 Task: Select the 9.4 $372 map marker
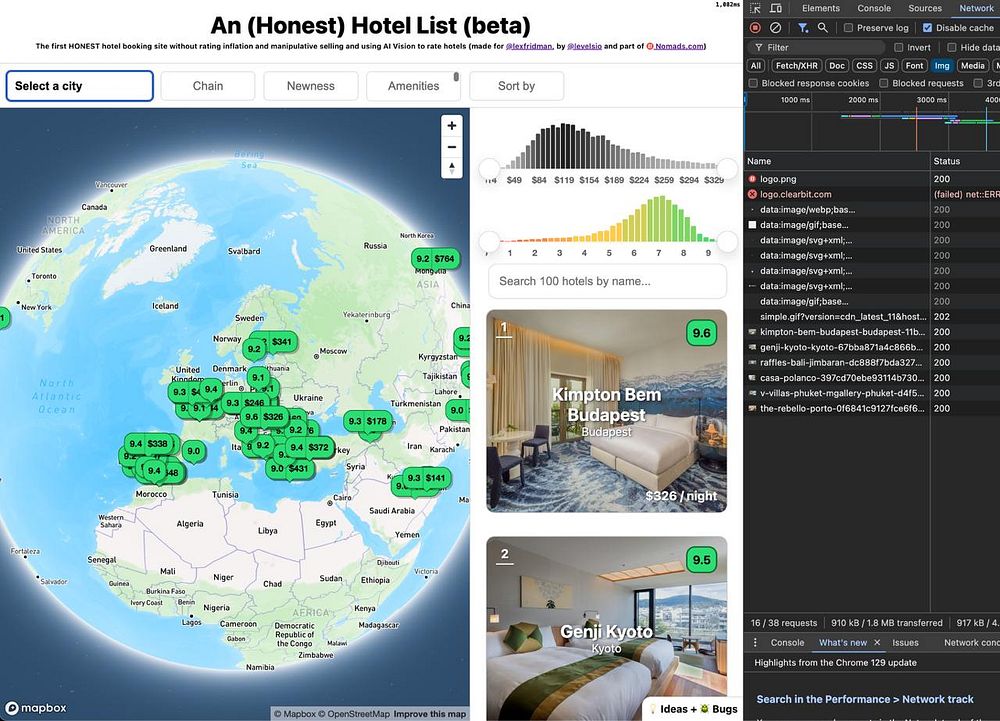tap(309, 447)
